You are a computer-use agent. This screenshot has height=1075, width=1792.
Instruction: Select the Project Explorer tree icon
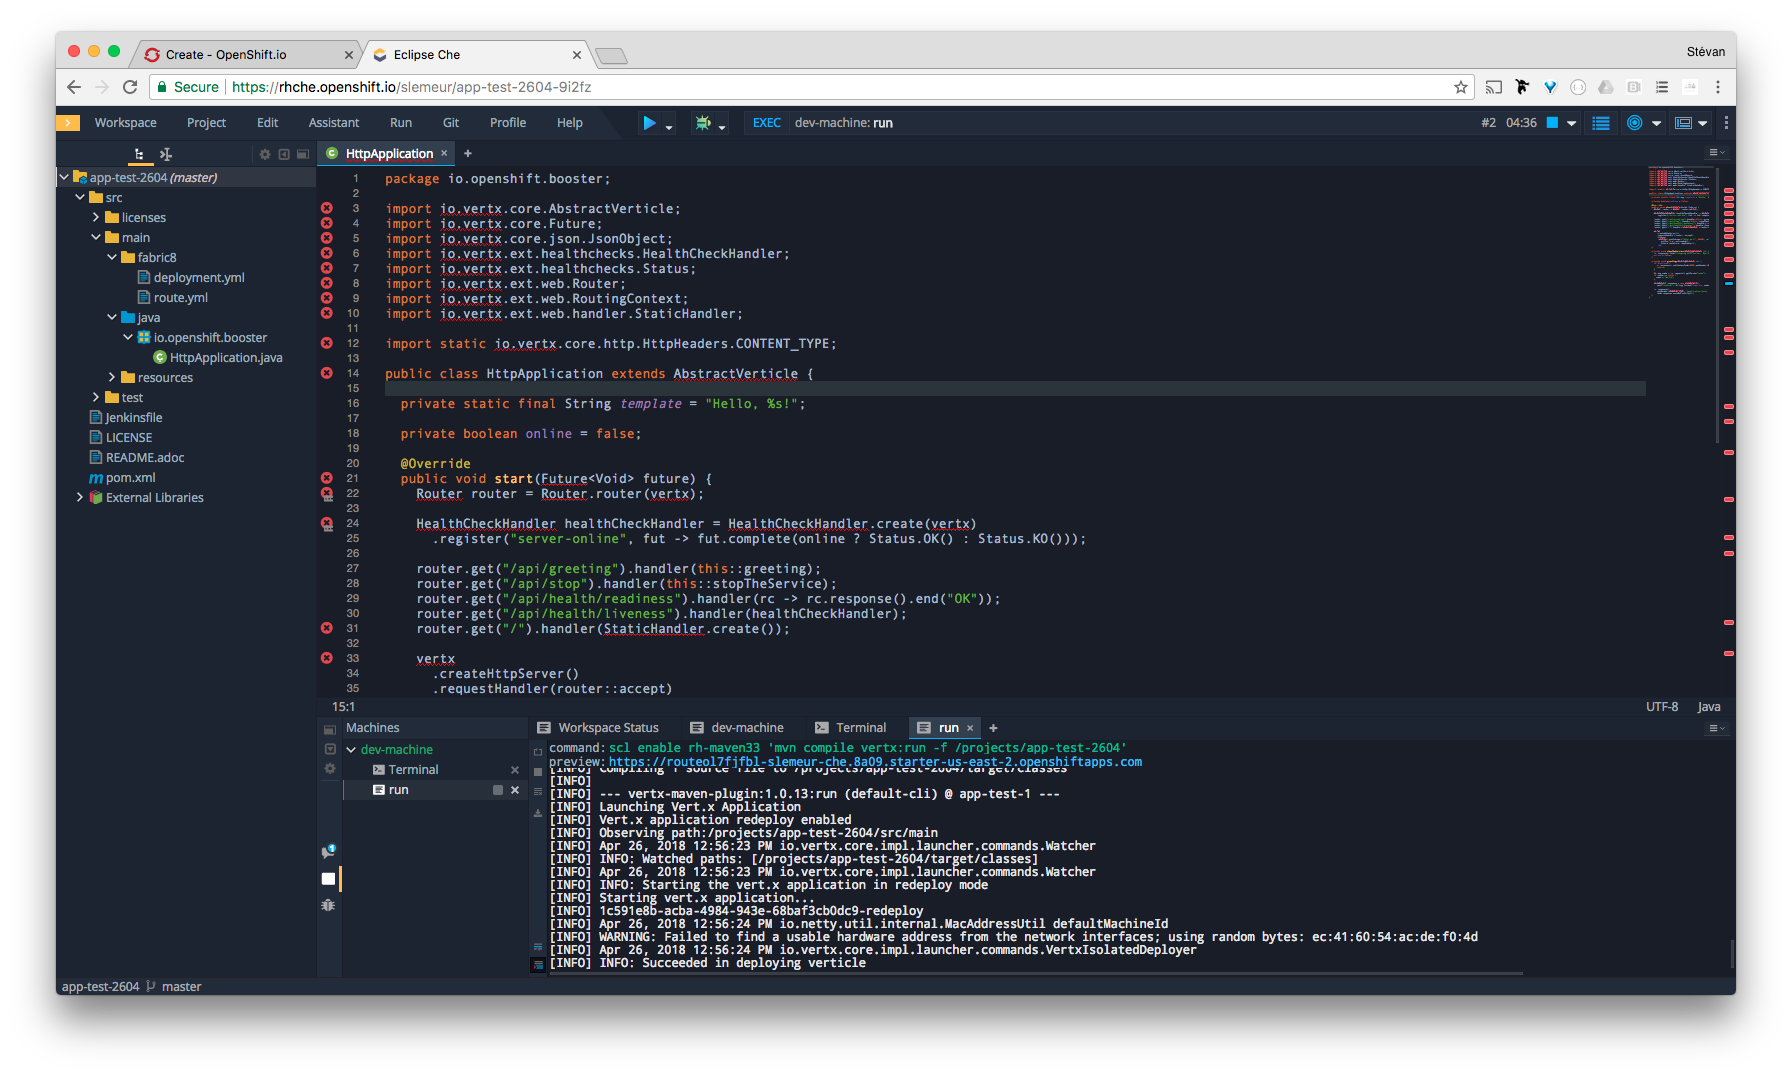[139, 154]
